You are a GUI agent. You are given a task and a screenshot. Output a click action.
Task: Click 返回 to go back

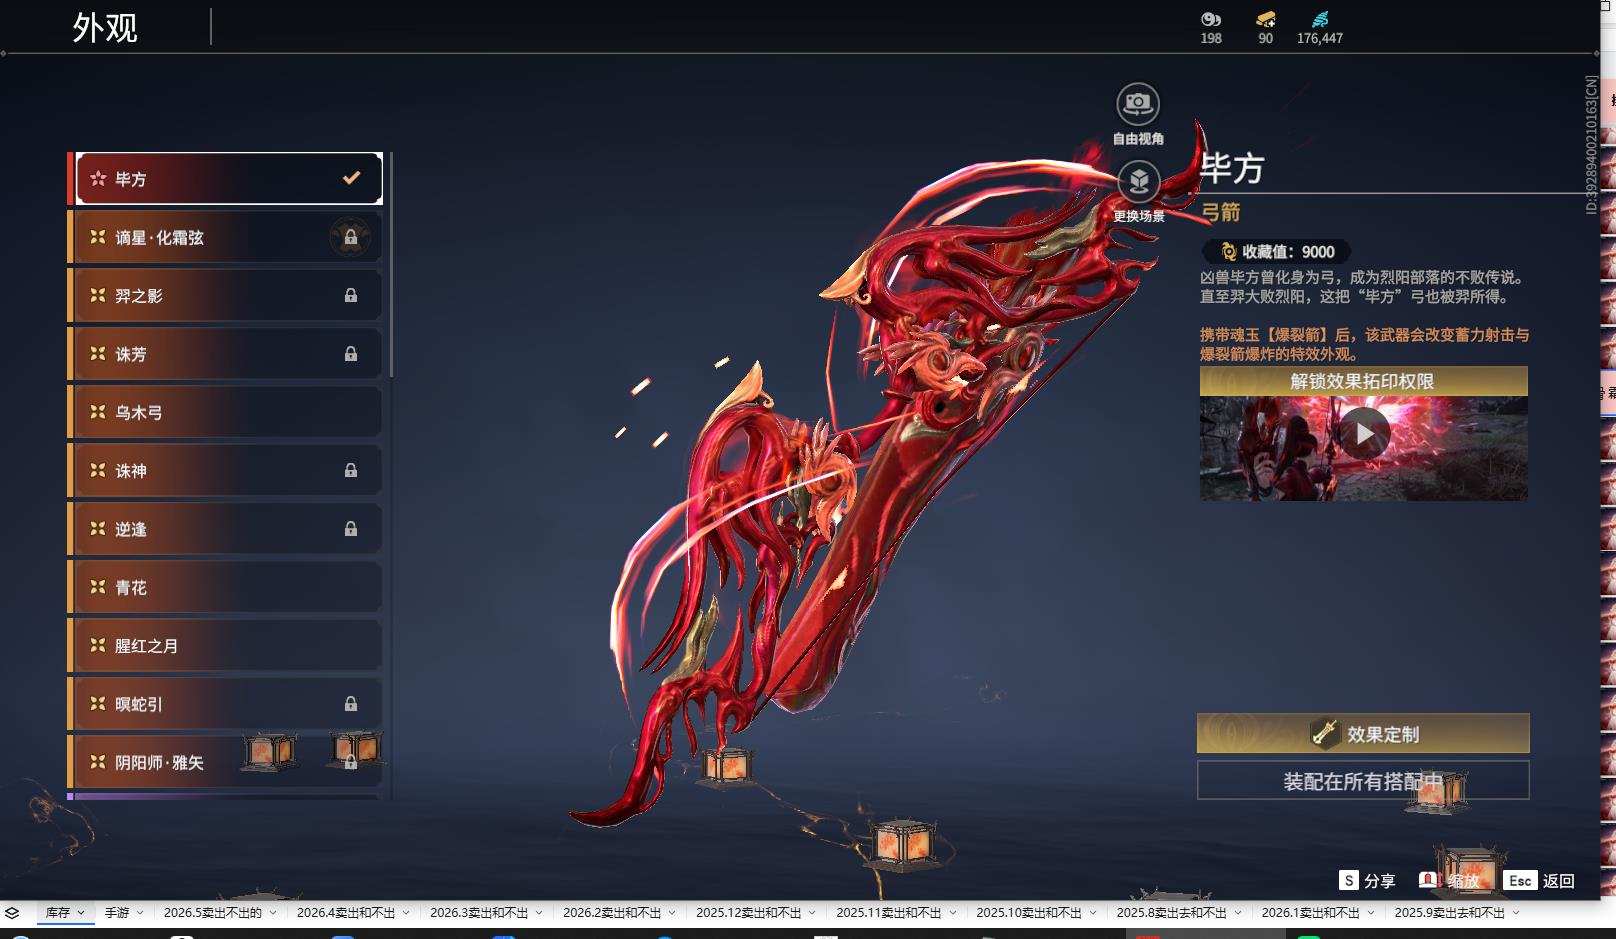pos(1559,881)
